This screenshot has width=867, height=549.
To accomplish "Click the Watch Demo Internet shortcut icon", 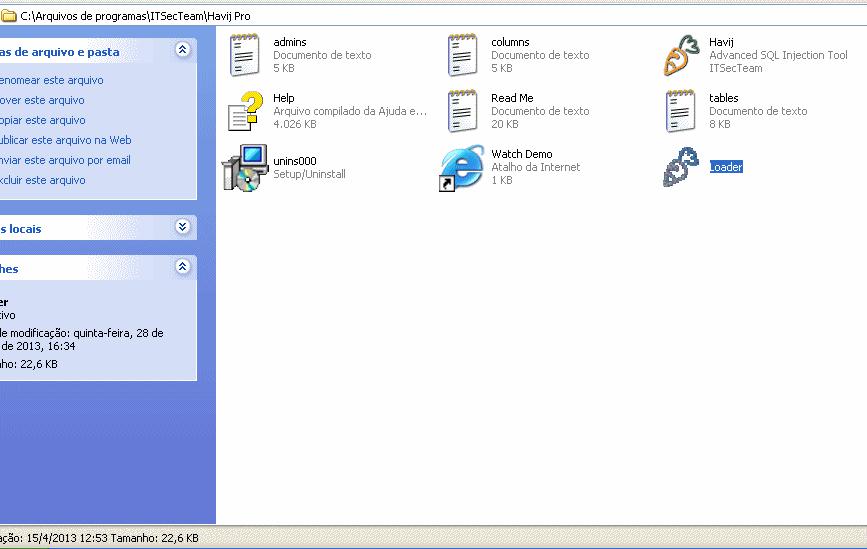I will pyautogui.click(x=462, y=168).
